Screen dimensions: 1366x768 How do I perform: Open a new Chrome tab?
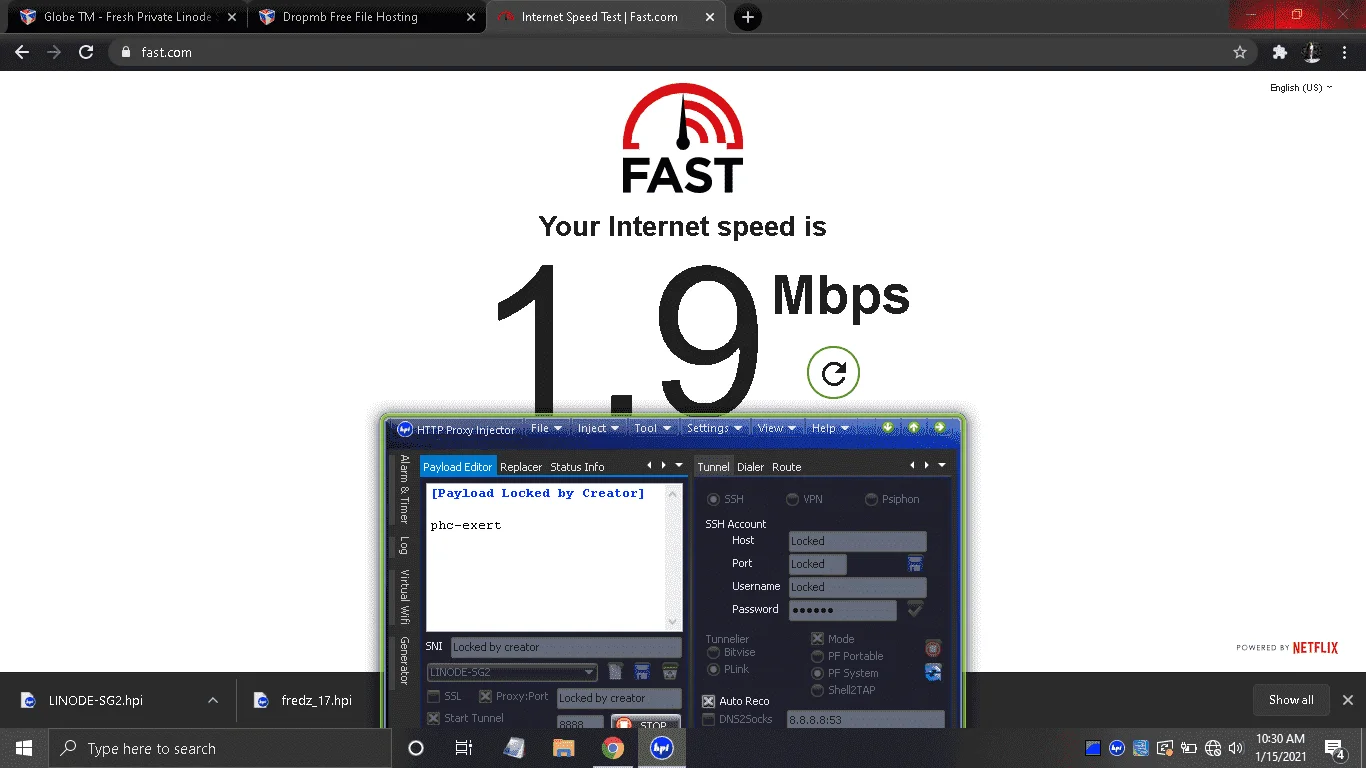[x=747, y=17]
